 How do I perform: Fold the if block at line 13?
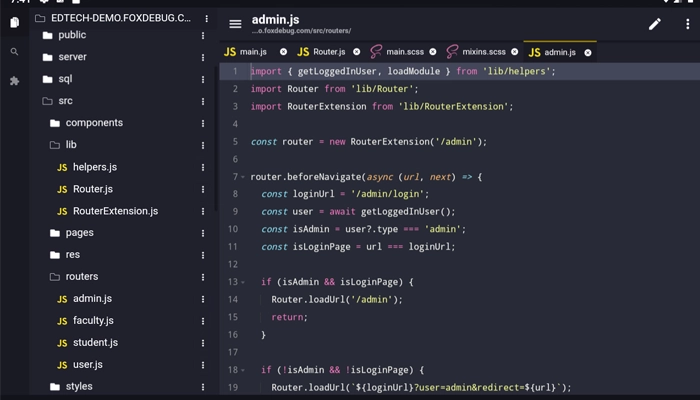(243, 282)
